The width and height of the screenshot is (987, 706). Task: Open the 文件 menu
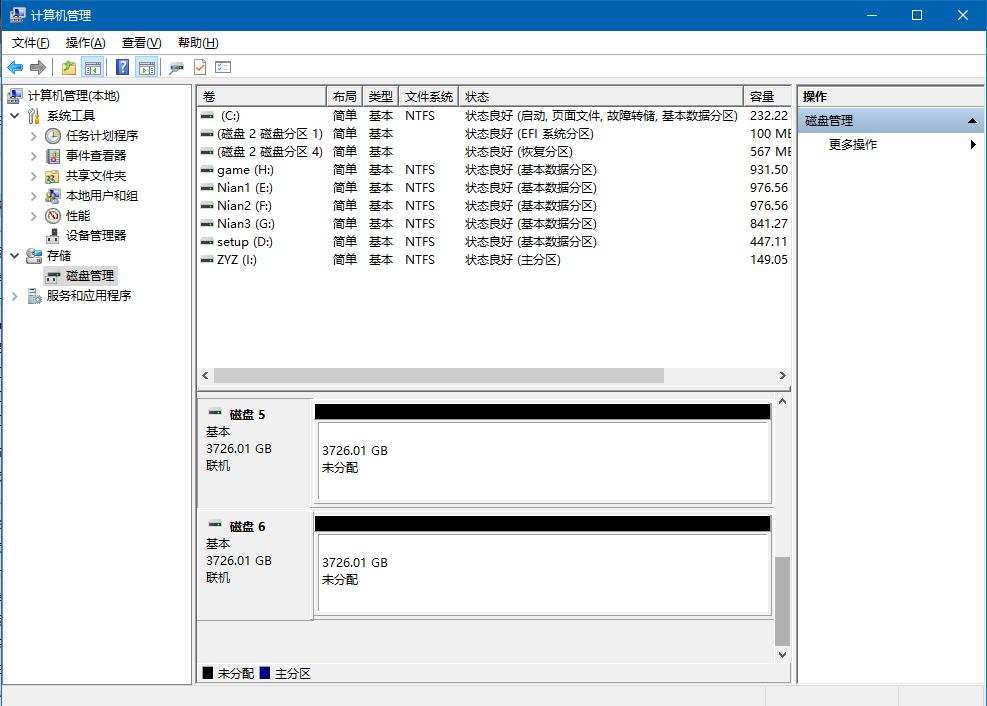(x=29, y=43)
